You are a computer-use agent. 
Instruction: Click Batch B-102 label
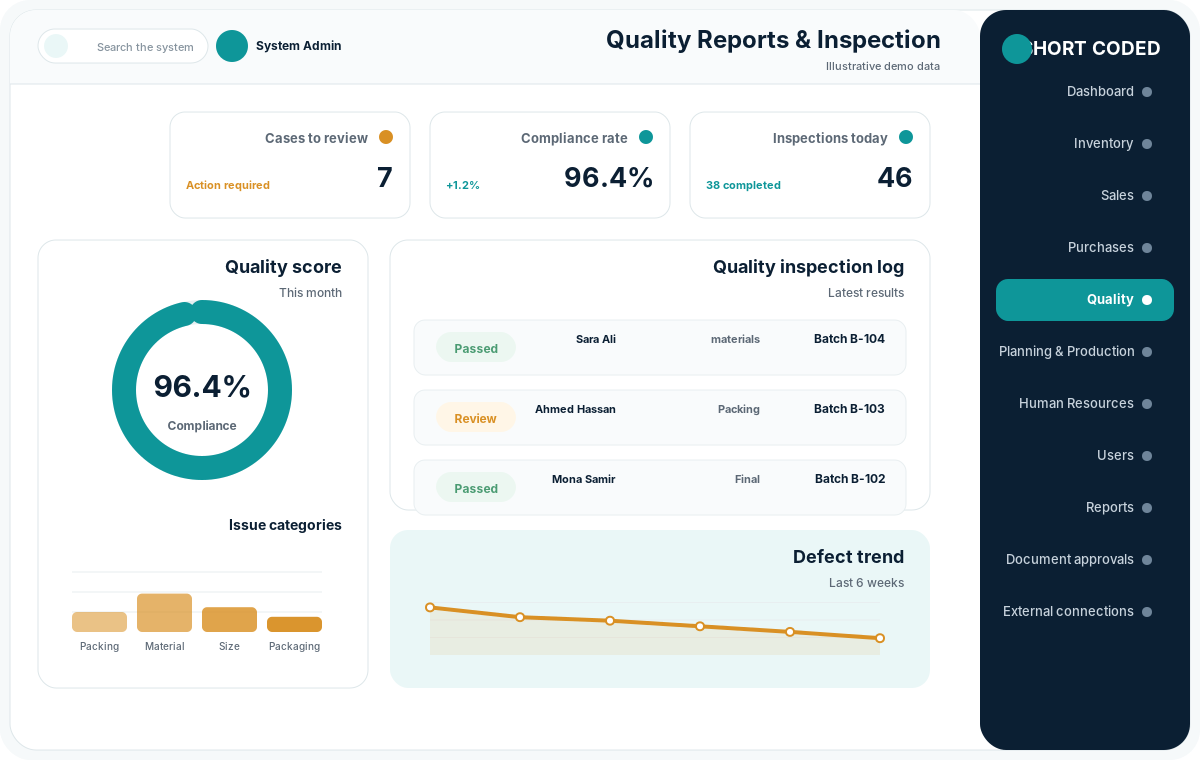850,479
